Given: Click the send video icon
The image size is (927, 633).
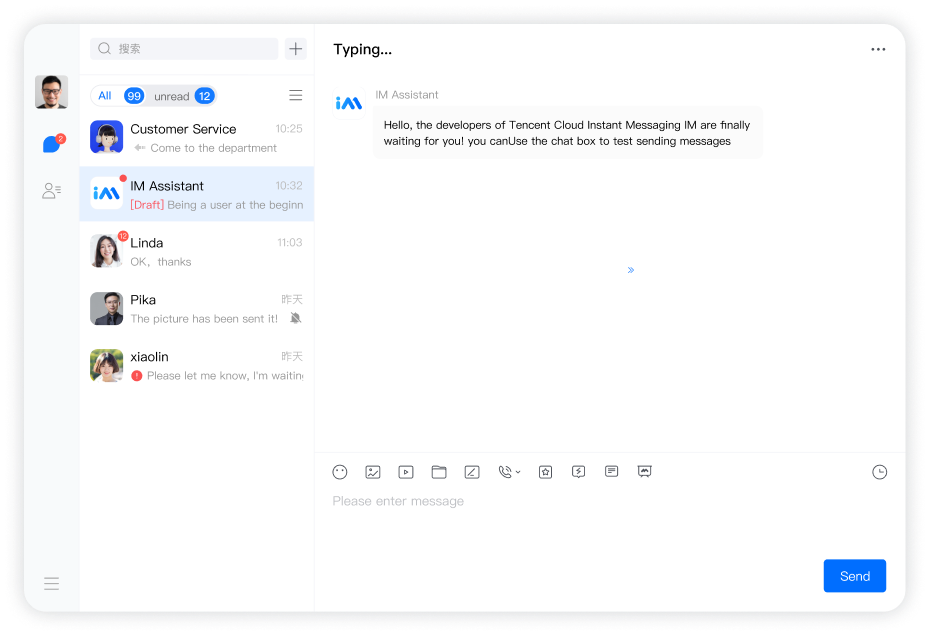Looking at the screenshot, I should (x=406, y=472).
